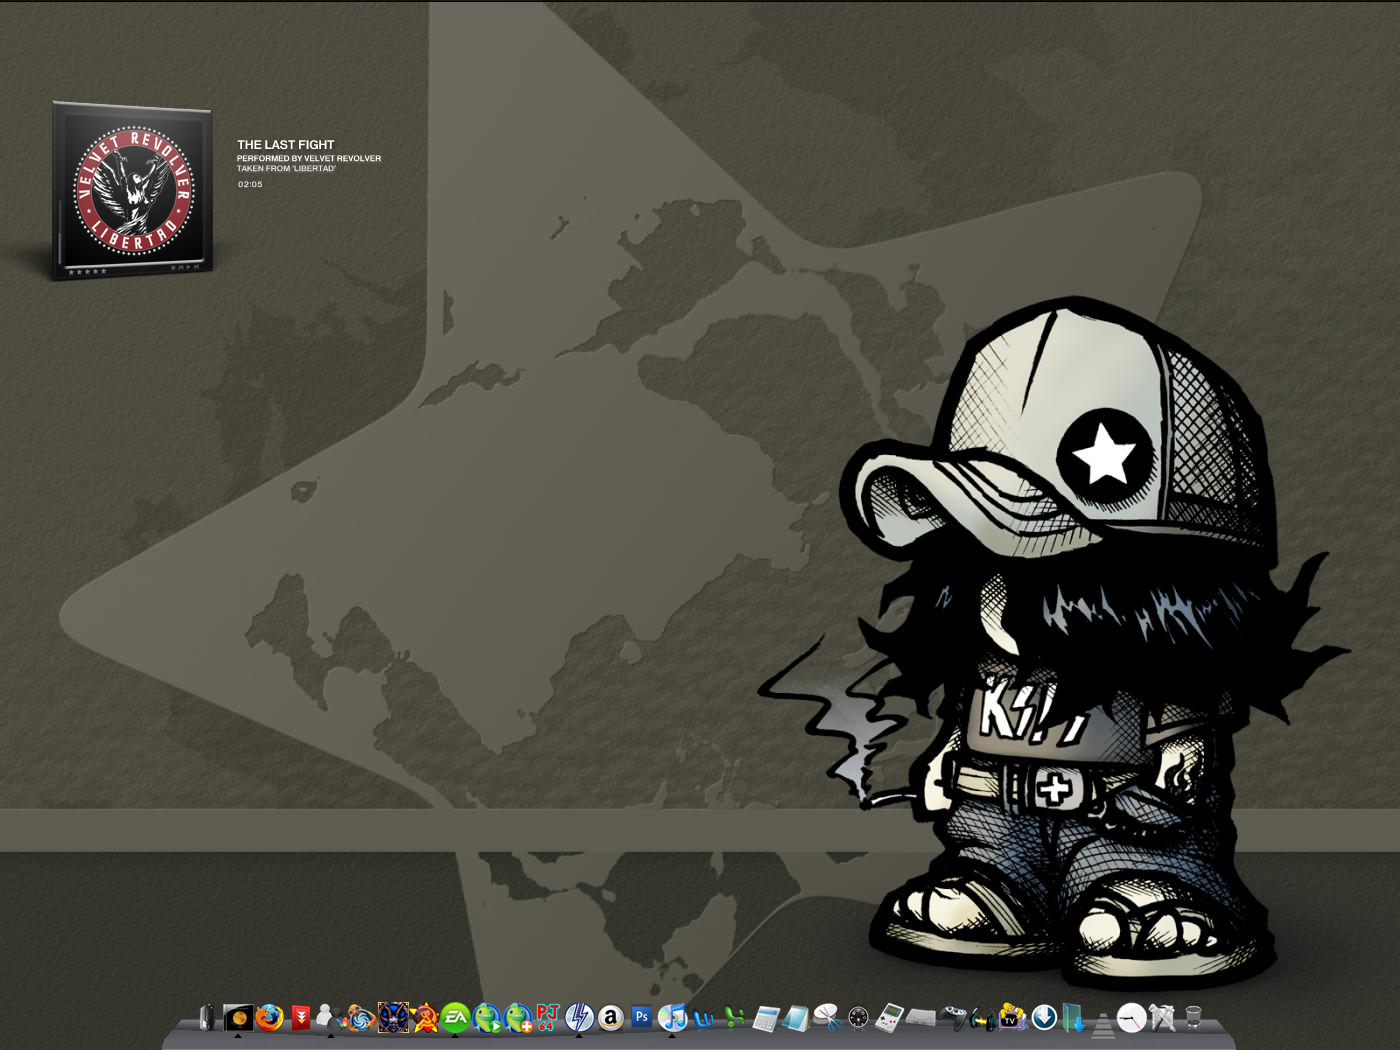The image size is (1400, 1050).
Task: Open the green fish icon with play badge
Action: point(487,1018)
